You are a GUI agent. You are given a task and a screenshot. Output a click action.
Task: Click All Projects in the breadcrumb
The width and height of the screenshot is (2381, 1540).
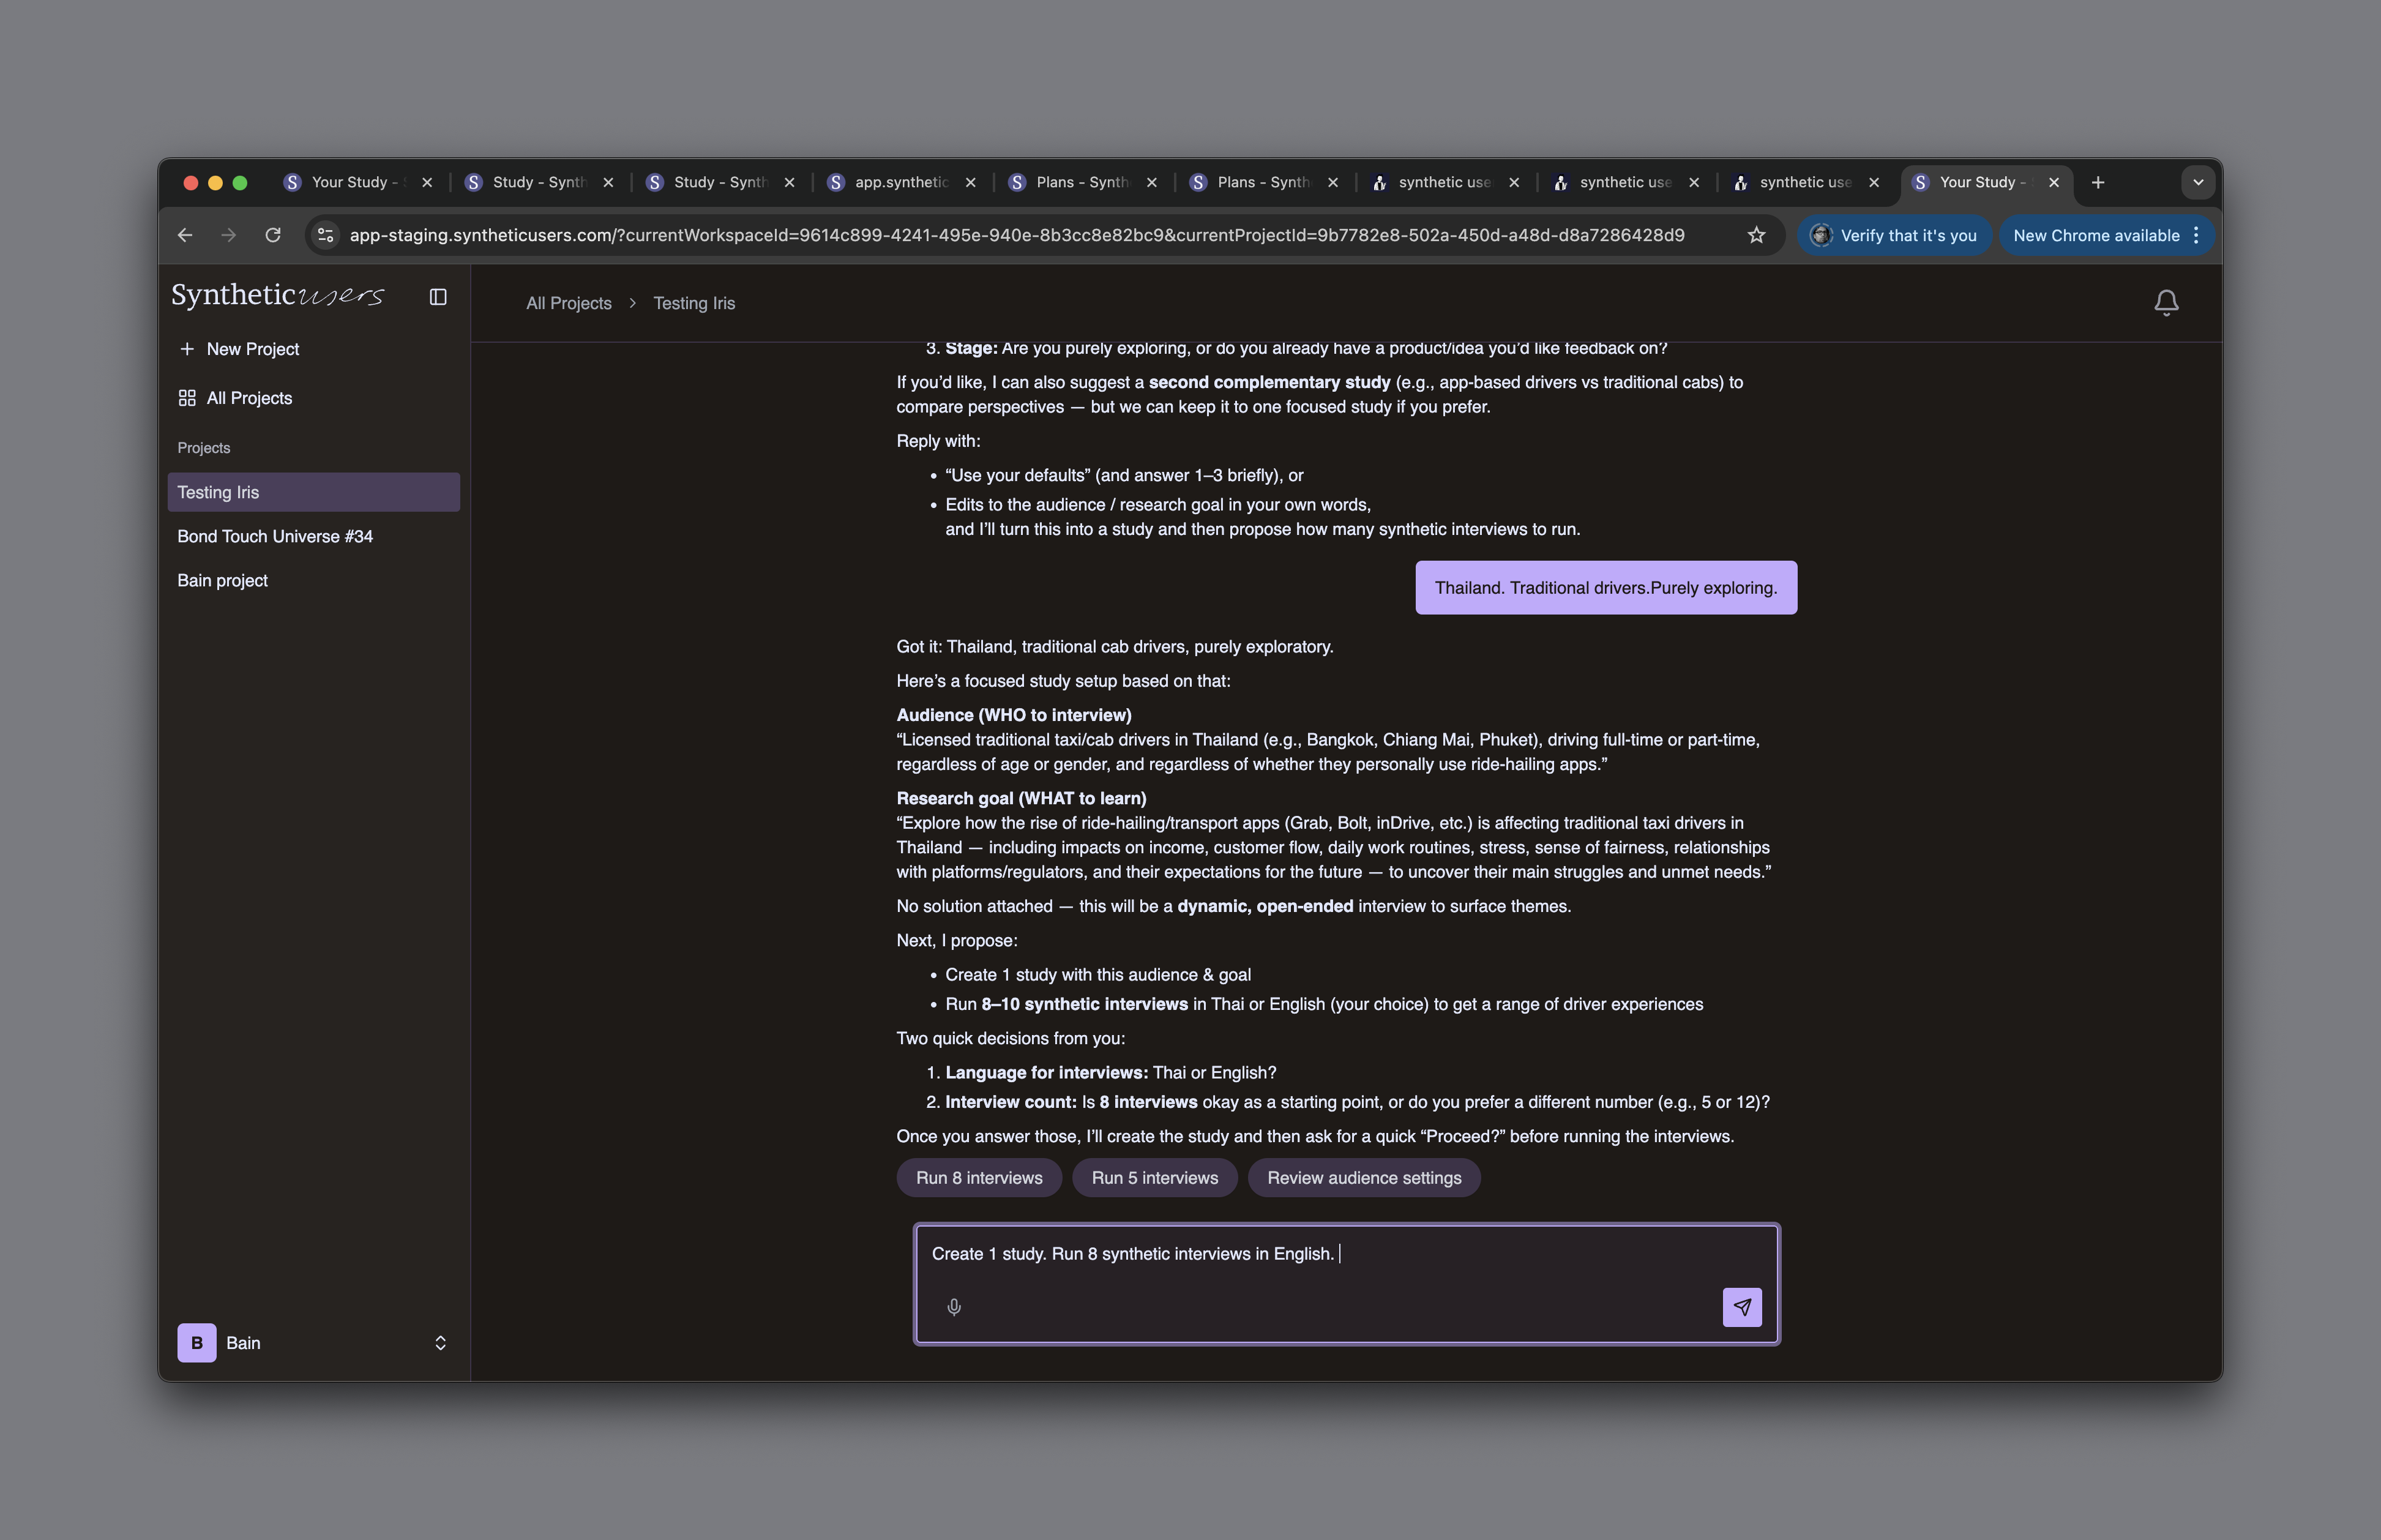point(568,303)
